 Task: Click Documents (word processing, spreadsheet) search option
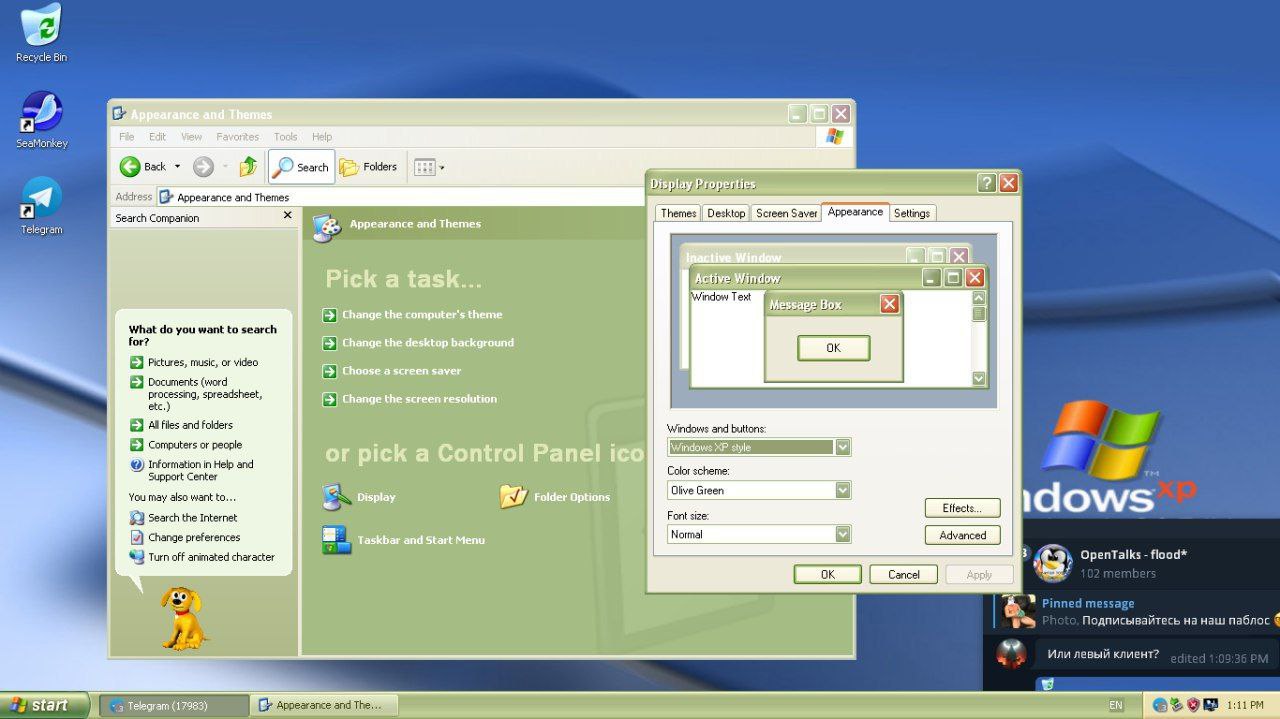tap(197, 394)
